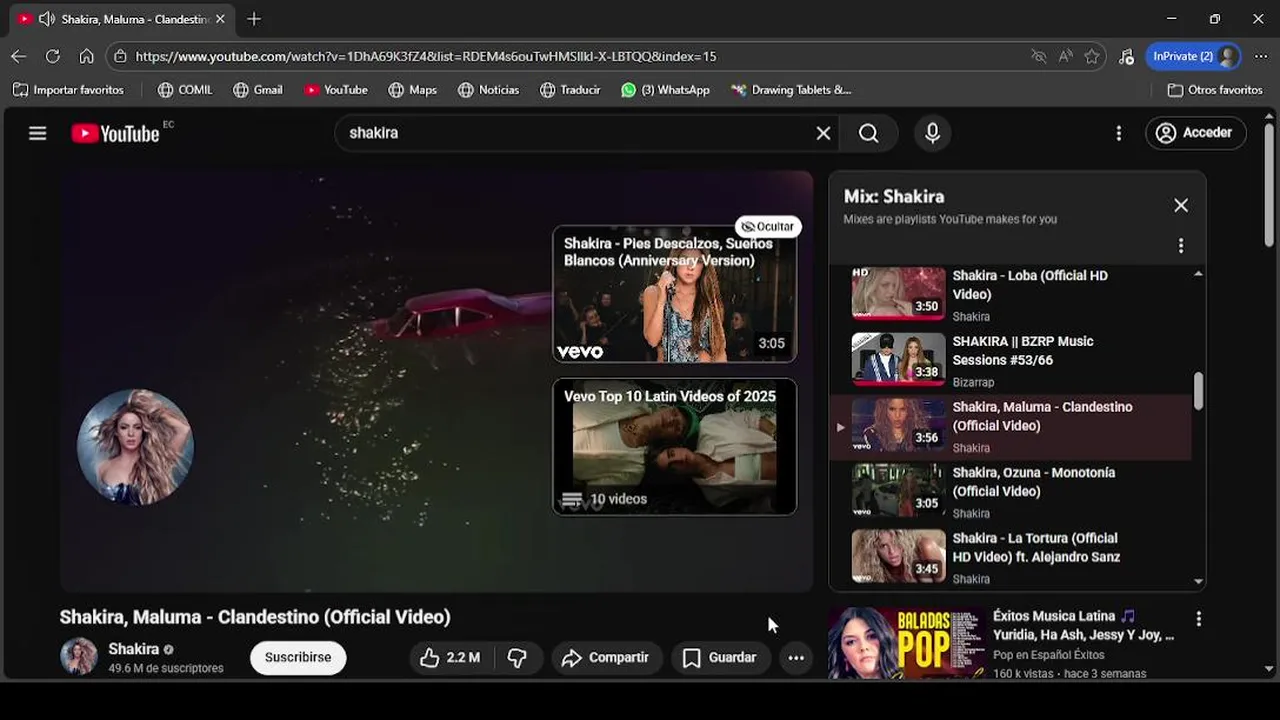Open YouTube bookmark in favorites bar
The height and width of the screenshot is (720, 1280).
[x=336, y=90]
